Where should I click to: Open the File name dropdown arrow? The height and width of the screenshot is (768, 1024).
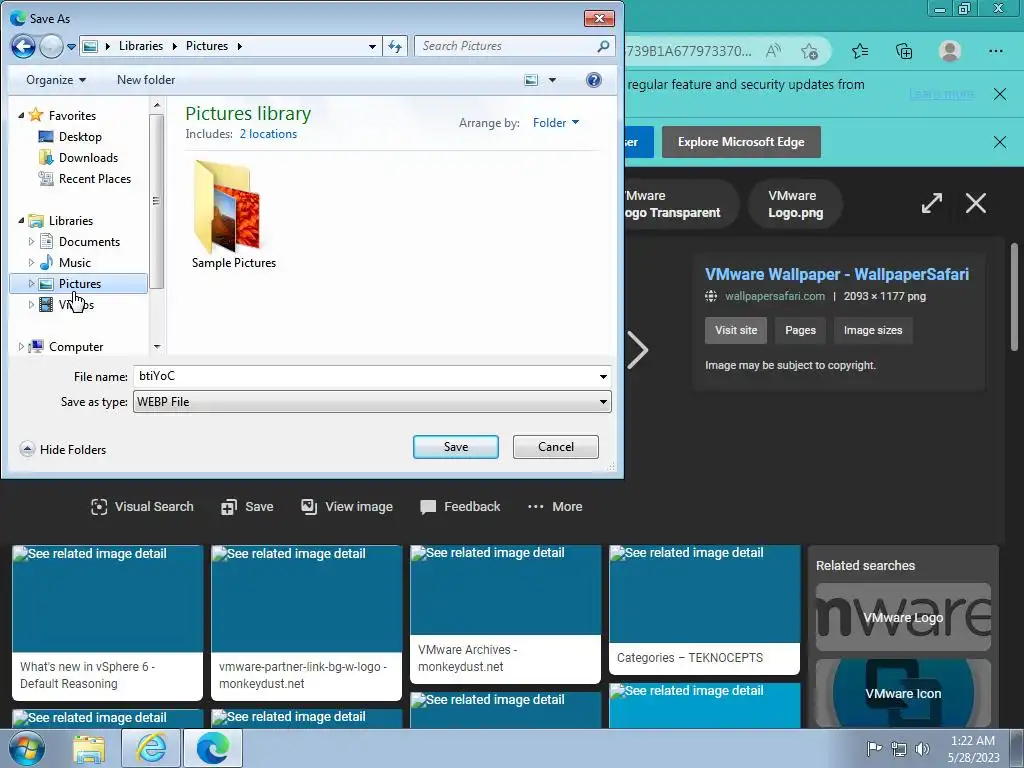[603, 376]
